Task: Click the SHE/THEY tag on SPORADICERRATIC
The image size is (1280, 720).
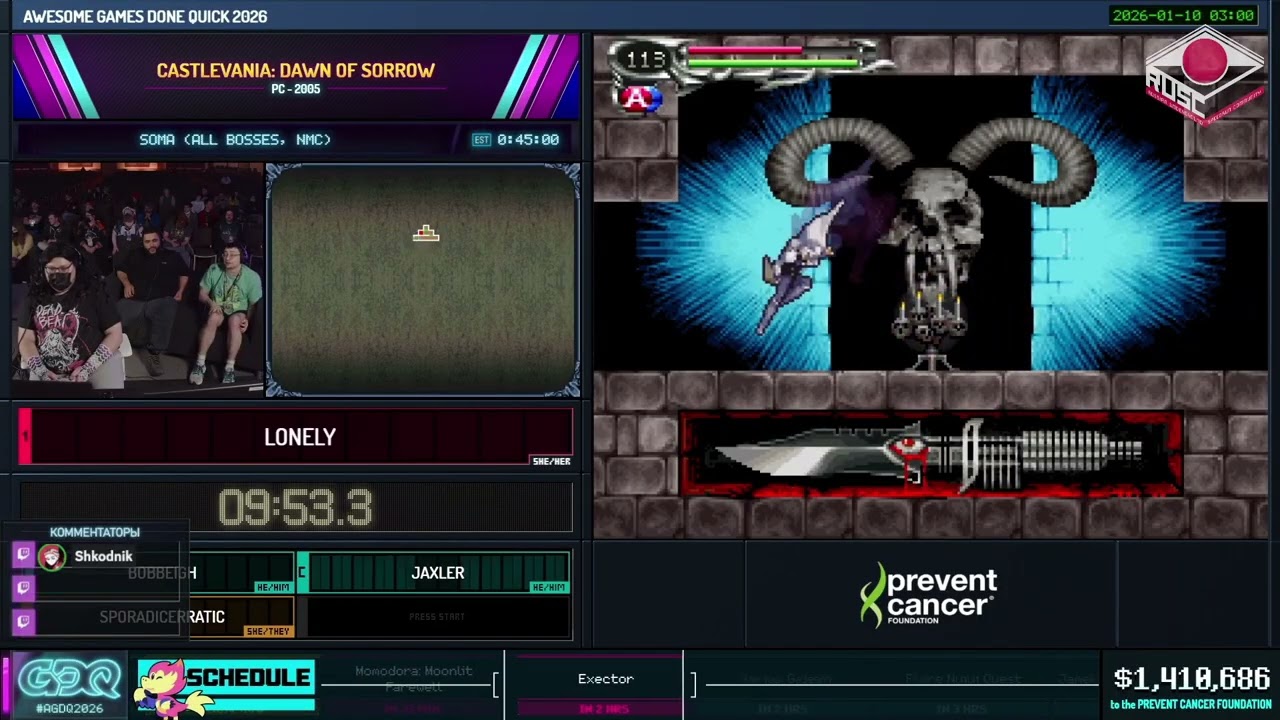Action: click(268, 631)
